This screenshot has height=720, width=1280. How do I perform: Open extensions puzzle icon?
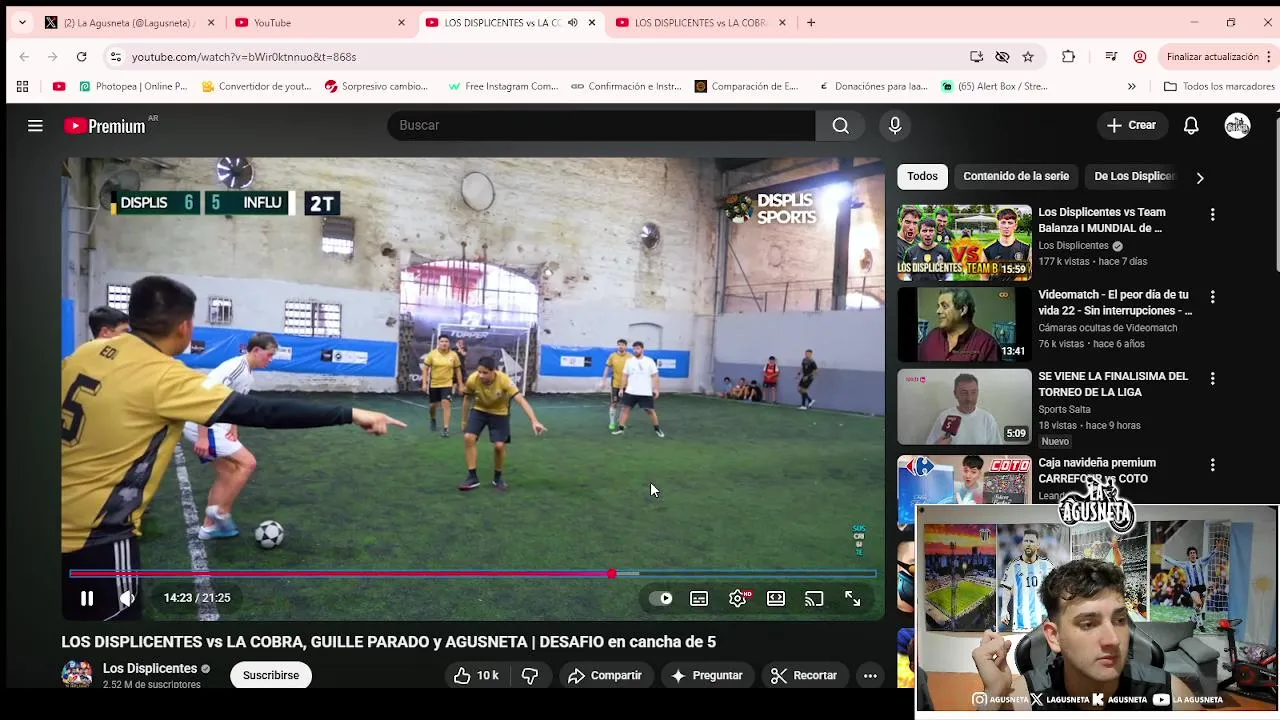click(x=1068, y=57)
